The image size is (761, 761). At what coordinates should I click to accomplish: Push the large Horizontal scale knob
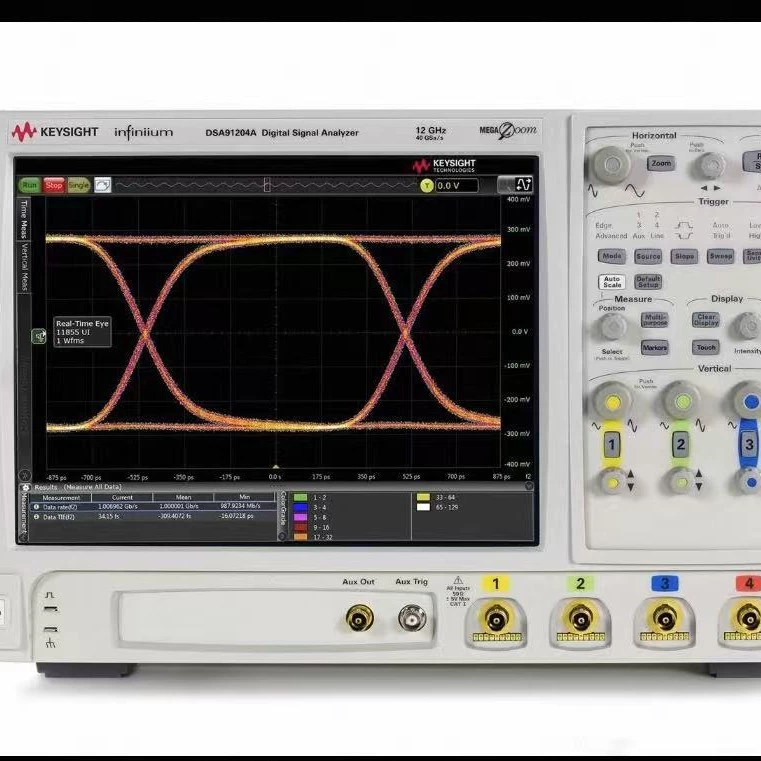pos(611,164)
